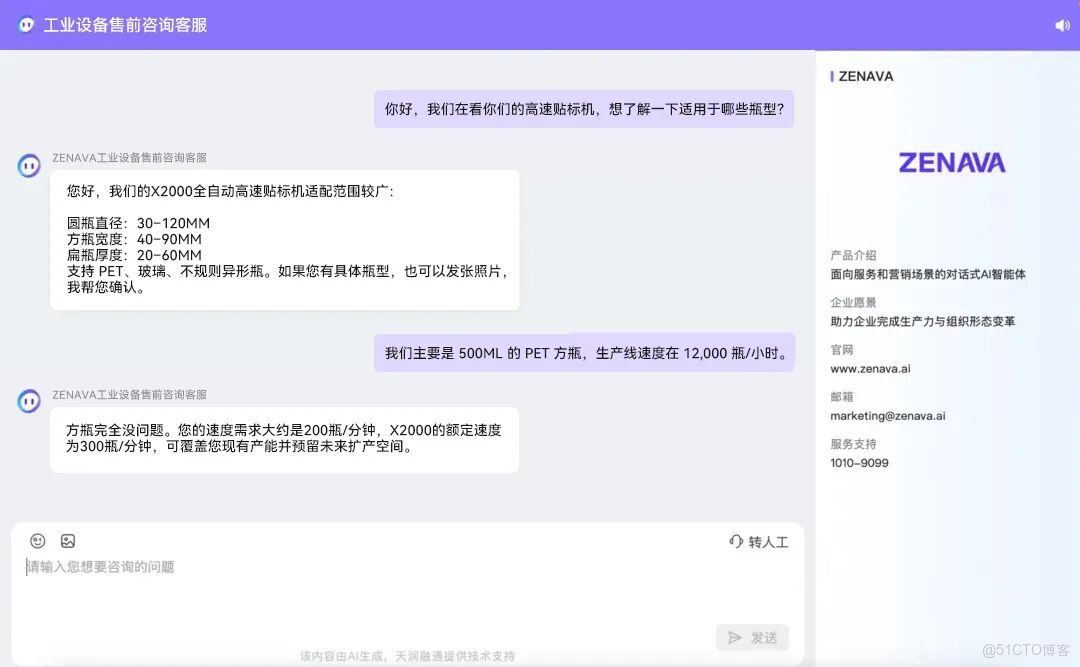Click the paper plane icon on the send button
Viewport: 1080px width, 667px height.
tap(737, 637)
